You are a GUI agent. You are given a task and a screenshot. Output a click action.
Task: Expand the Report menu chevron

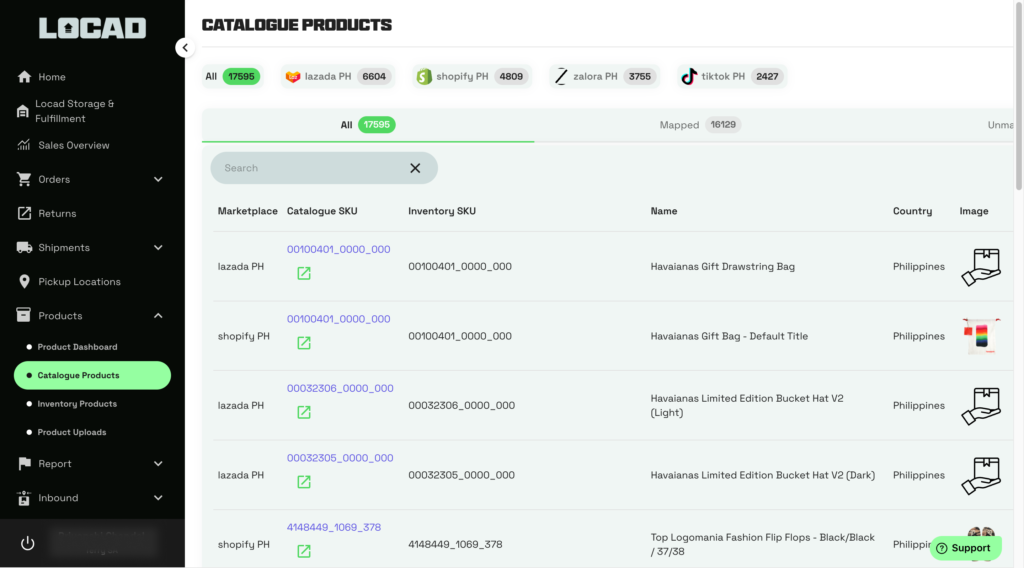point(158,464)
